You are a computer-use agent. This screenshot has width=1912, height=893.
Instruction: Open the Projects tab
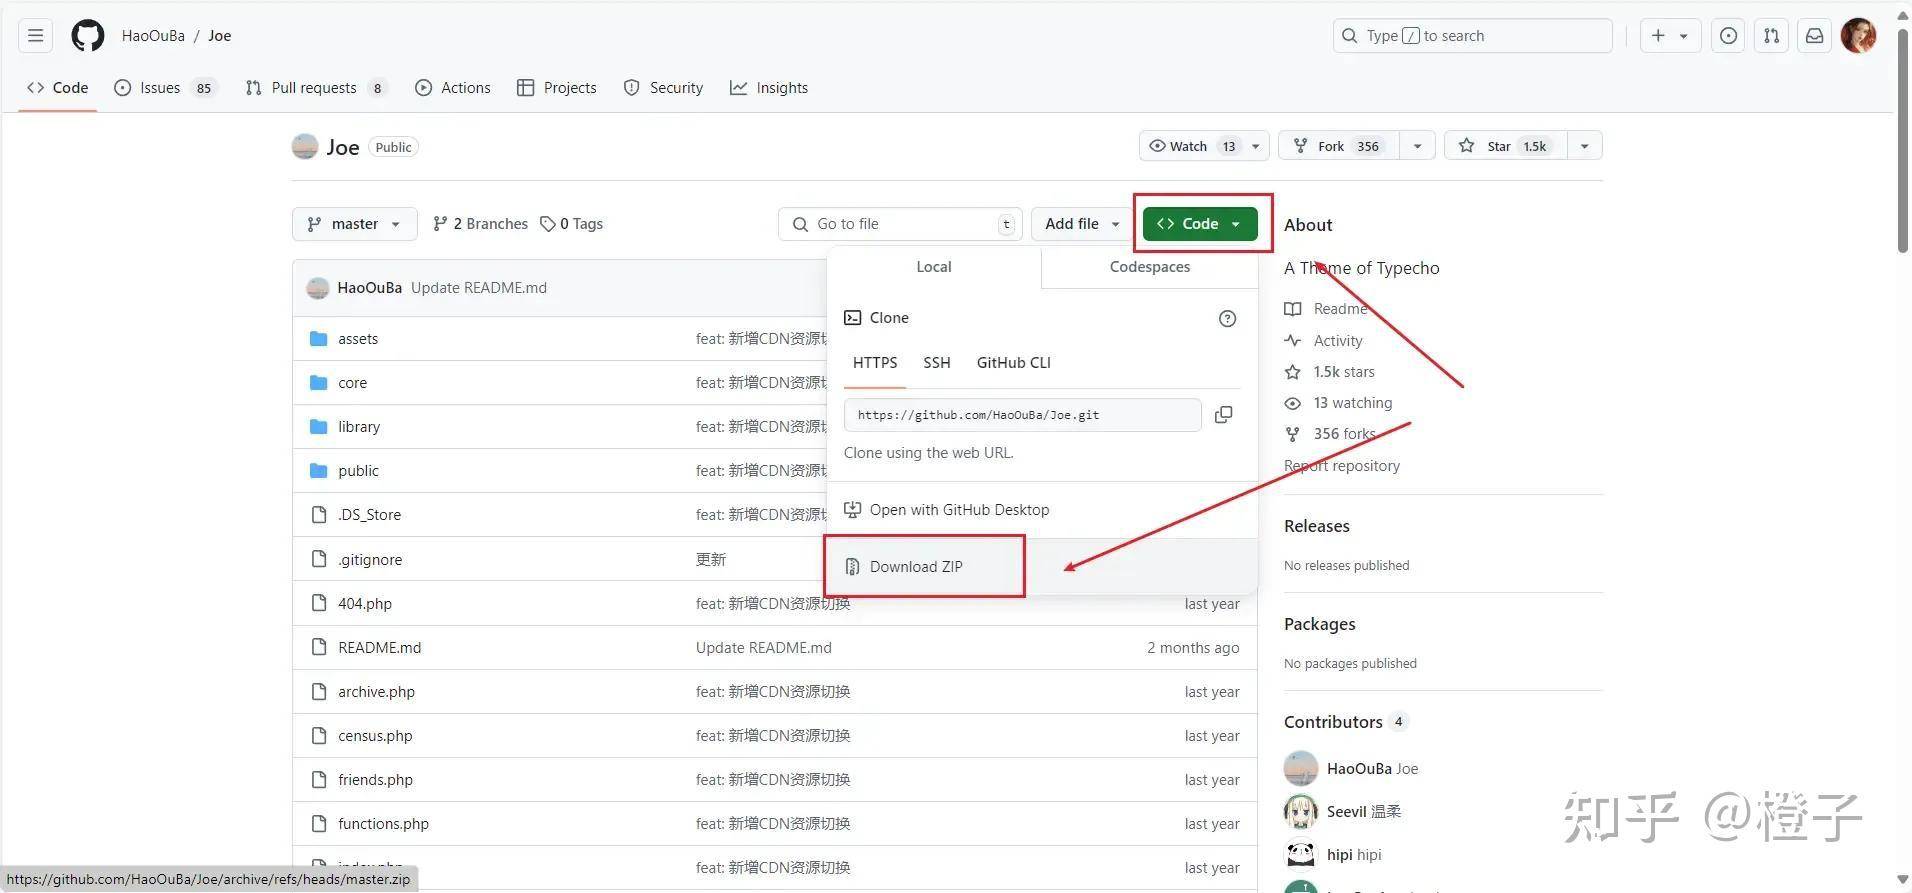tap(557, 88)
